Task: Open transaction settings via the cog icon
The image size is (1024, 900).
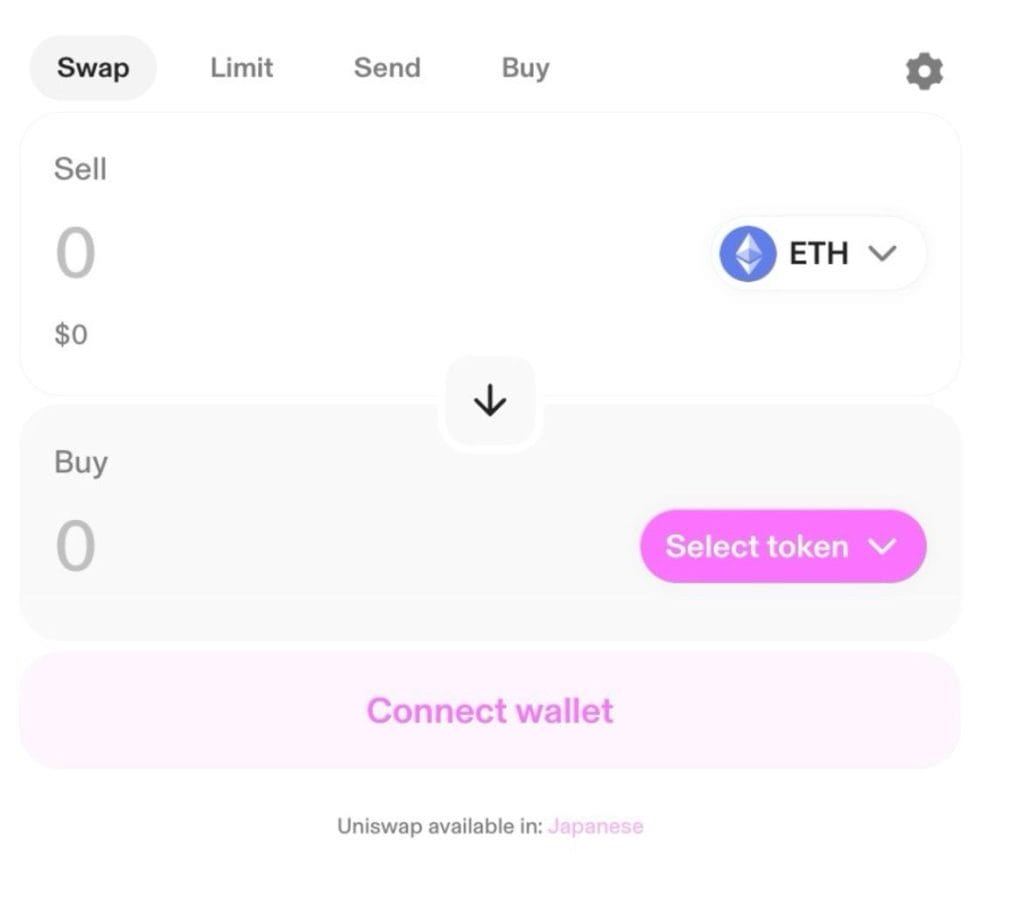Action: pos(923,70)
